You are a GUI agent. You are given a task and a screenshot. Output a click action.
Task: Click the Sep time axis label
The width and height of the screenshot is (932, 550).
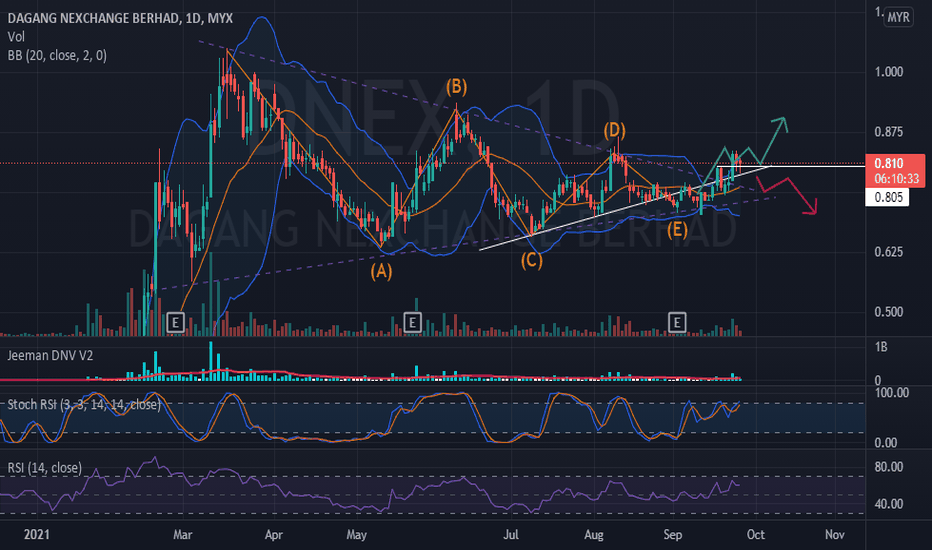coord(672,535)
